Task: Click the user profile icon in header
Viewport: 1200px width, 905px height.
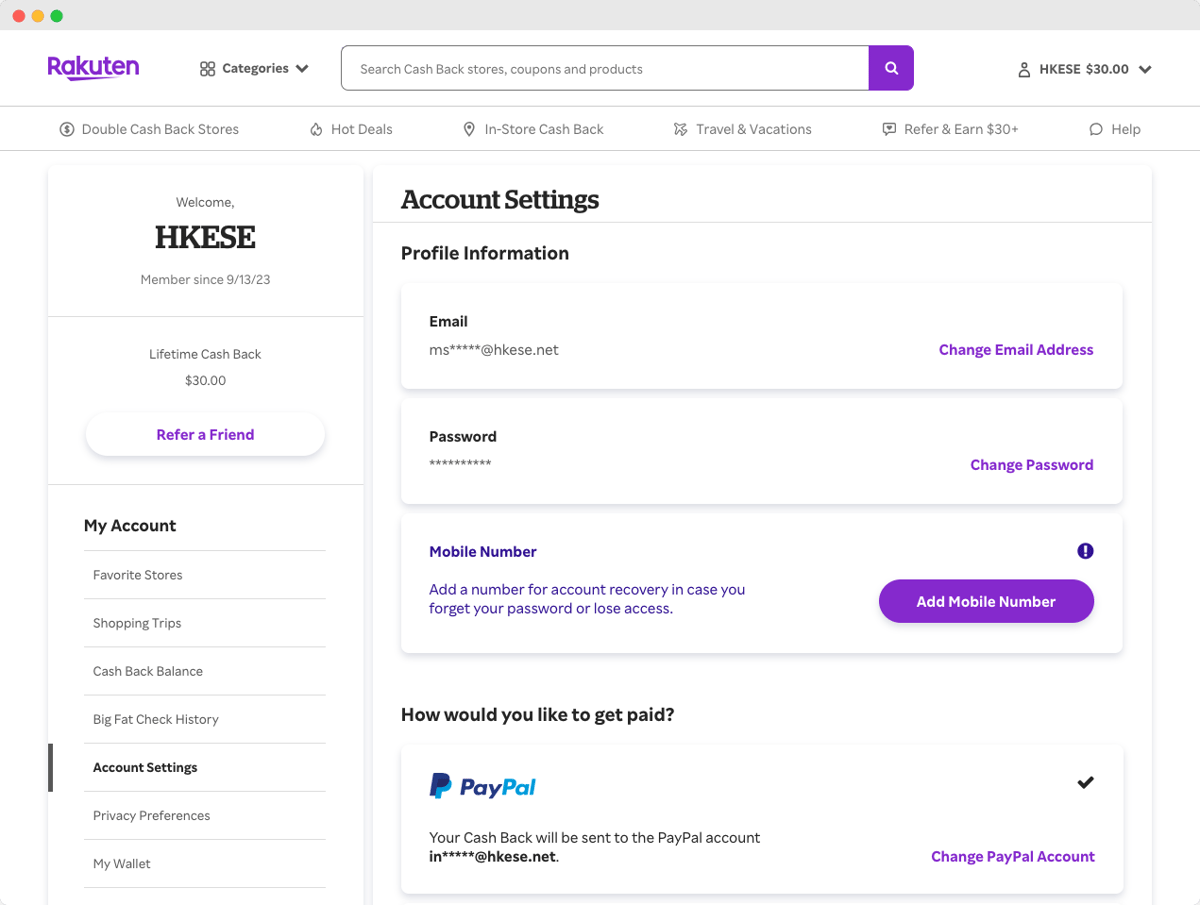Action: point(1024,70)
